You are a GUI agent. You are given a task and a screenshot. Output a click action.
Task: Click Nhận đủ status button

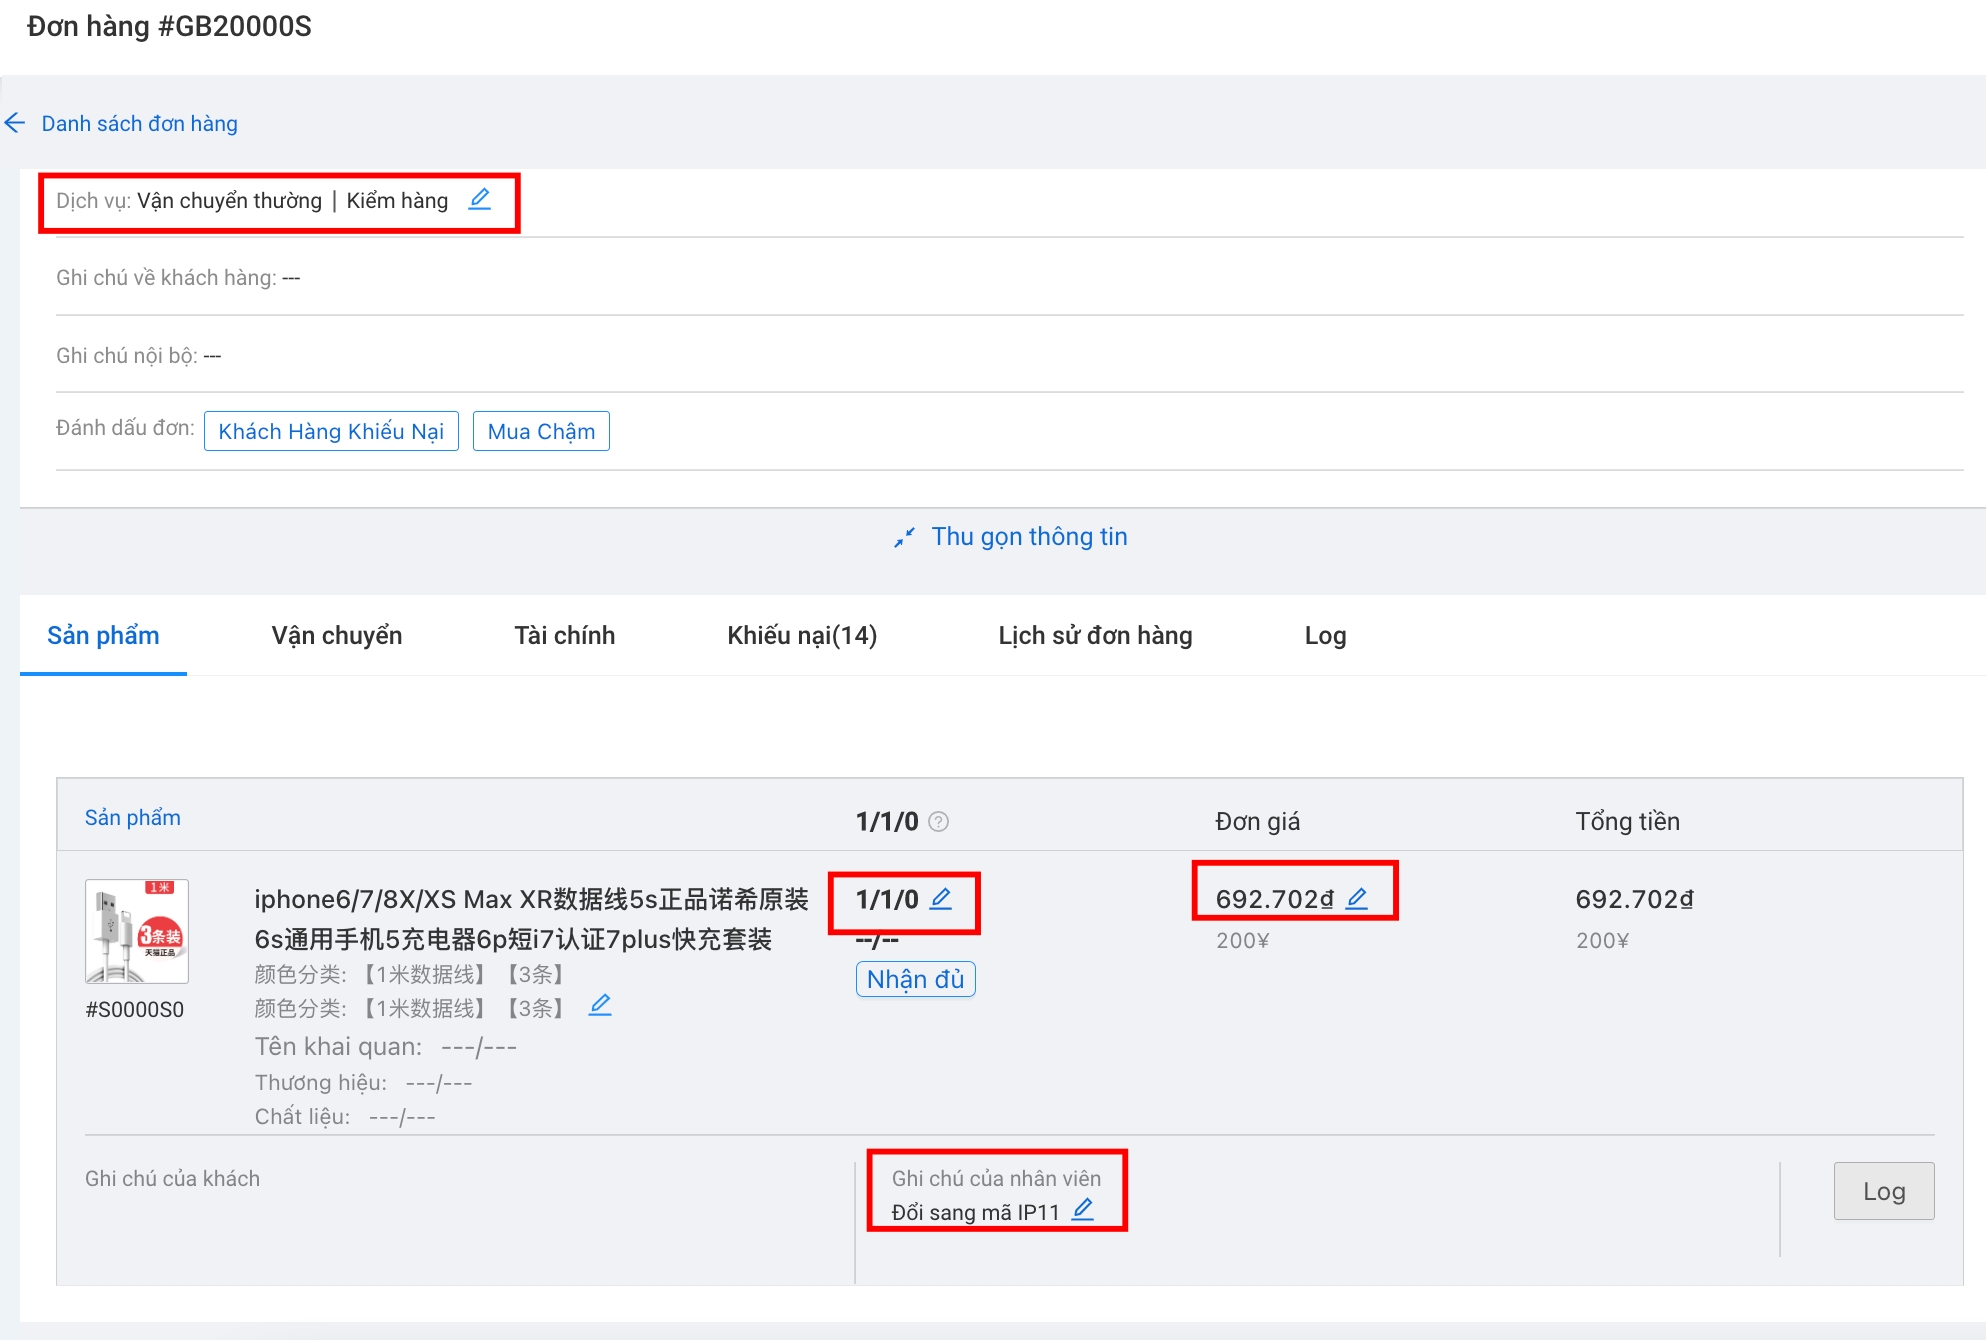915,979
